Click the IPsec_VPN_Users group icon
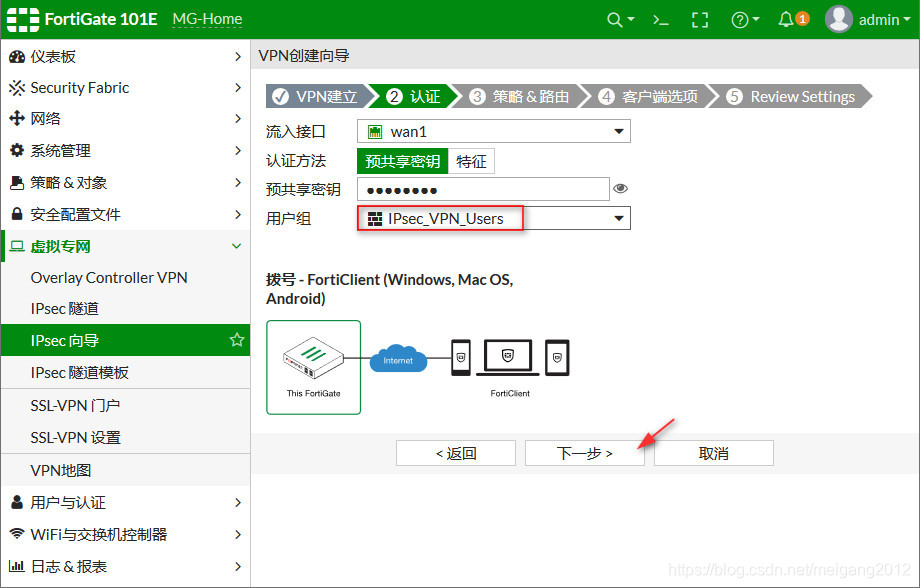This screenshot has width=920, height=588. [374, 219]
